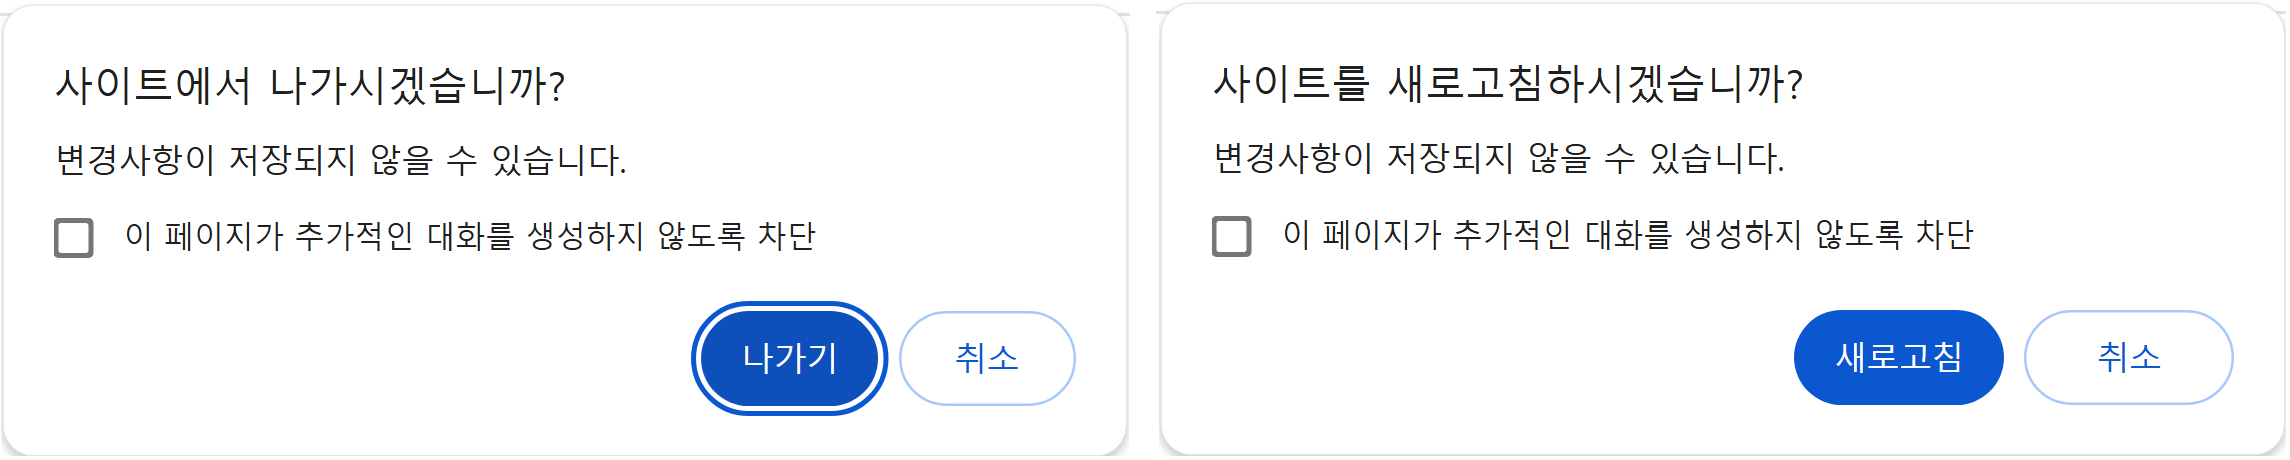The height and width of the screenshot is (460, 2290).
Task: Click the word 차단 in the leave-site dialog
Action: point(787,236)
